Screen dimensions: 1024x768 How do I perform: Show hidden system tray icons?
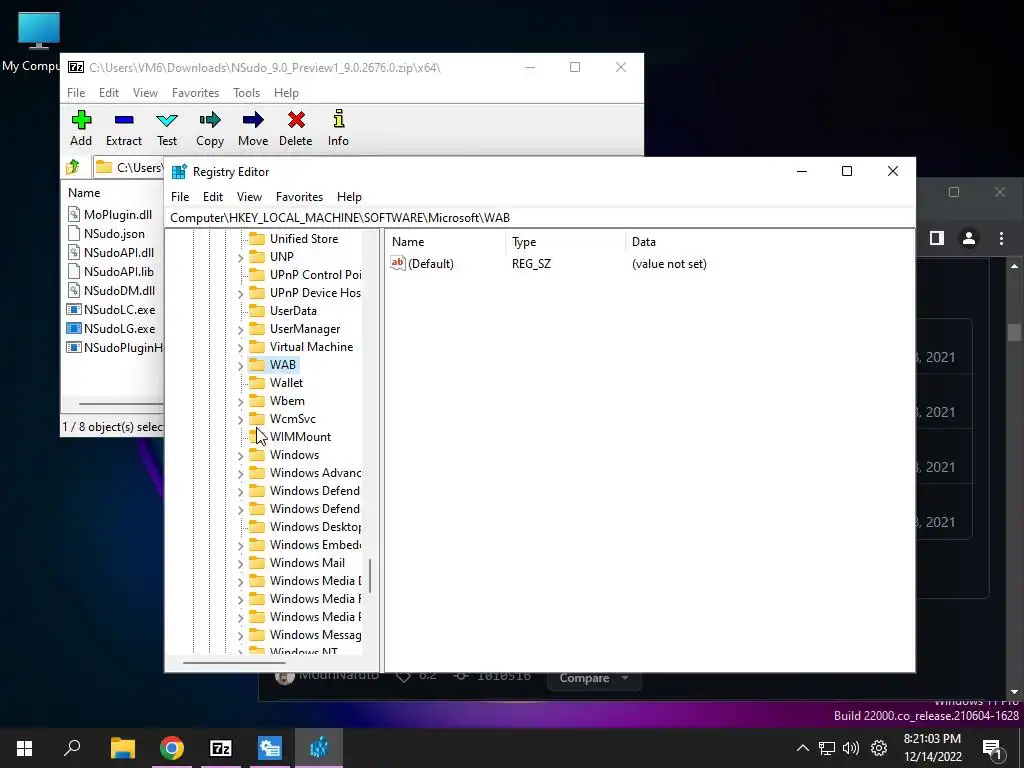click(803, 748)
